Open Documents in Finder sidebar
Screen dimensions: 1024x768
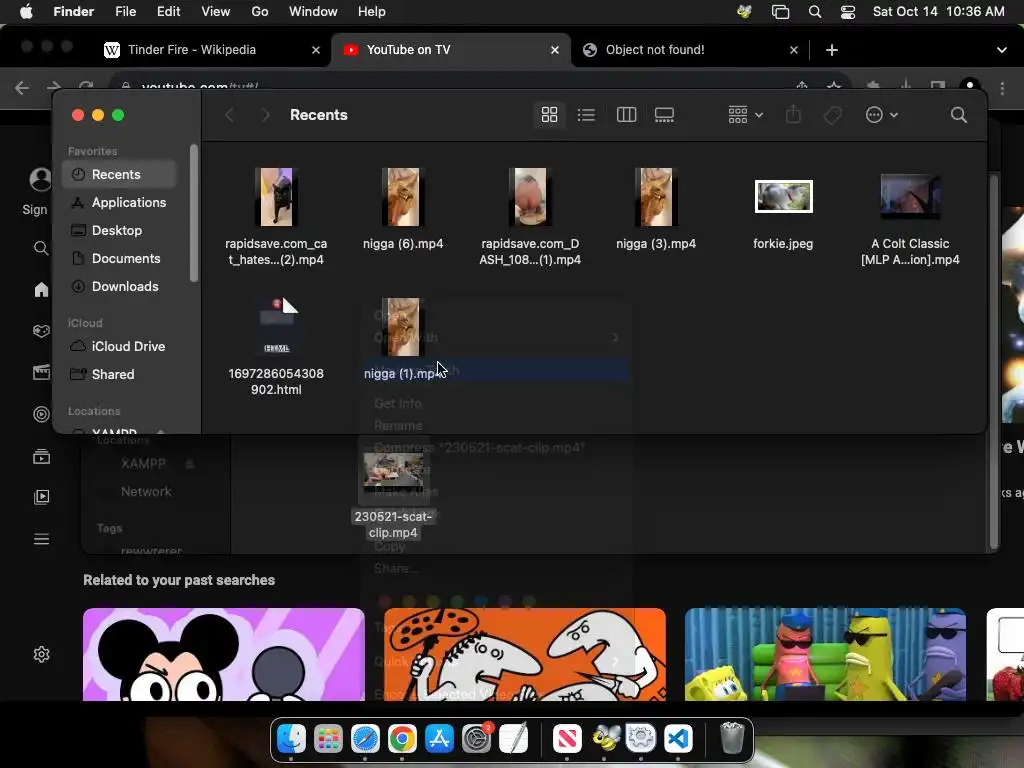click(120, 259)
